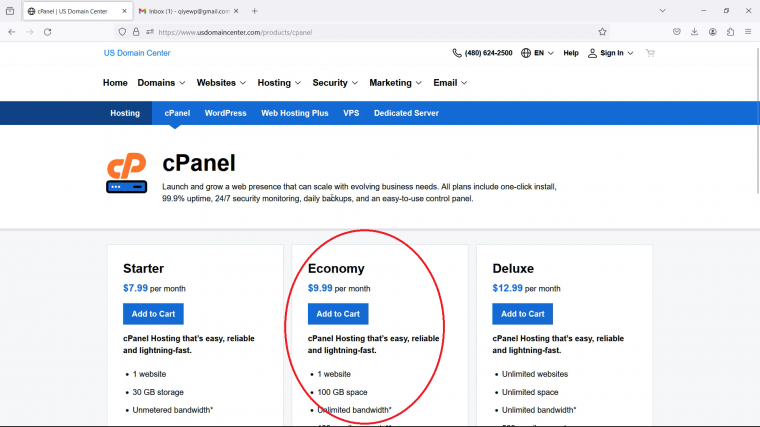Expand the Hosting main menu dropdown
Screen dimensions: 760x427
point(279,83)
